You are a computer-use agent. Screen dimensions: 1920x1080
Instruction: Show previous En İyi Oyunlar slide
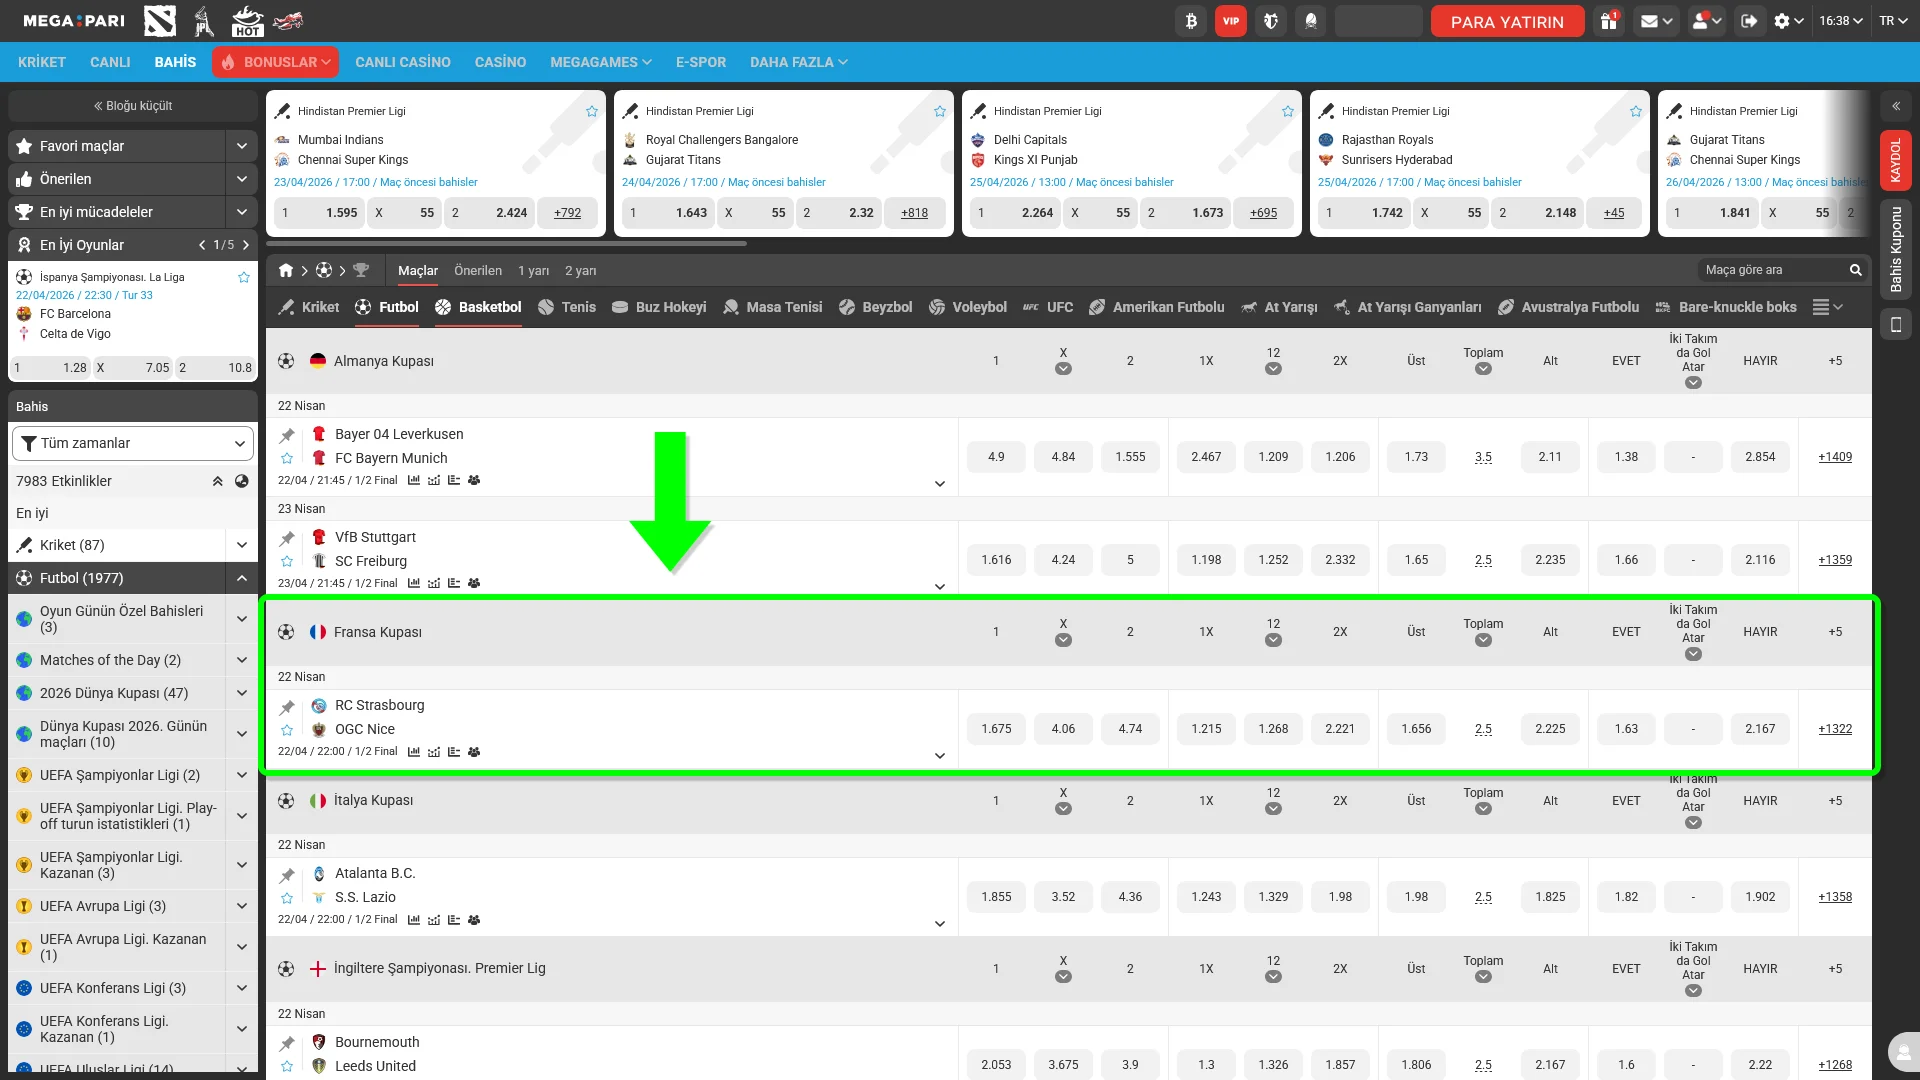coord(202,245)
